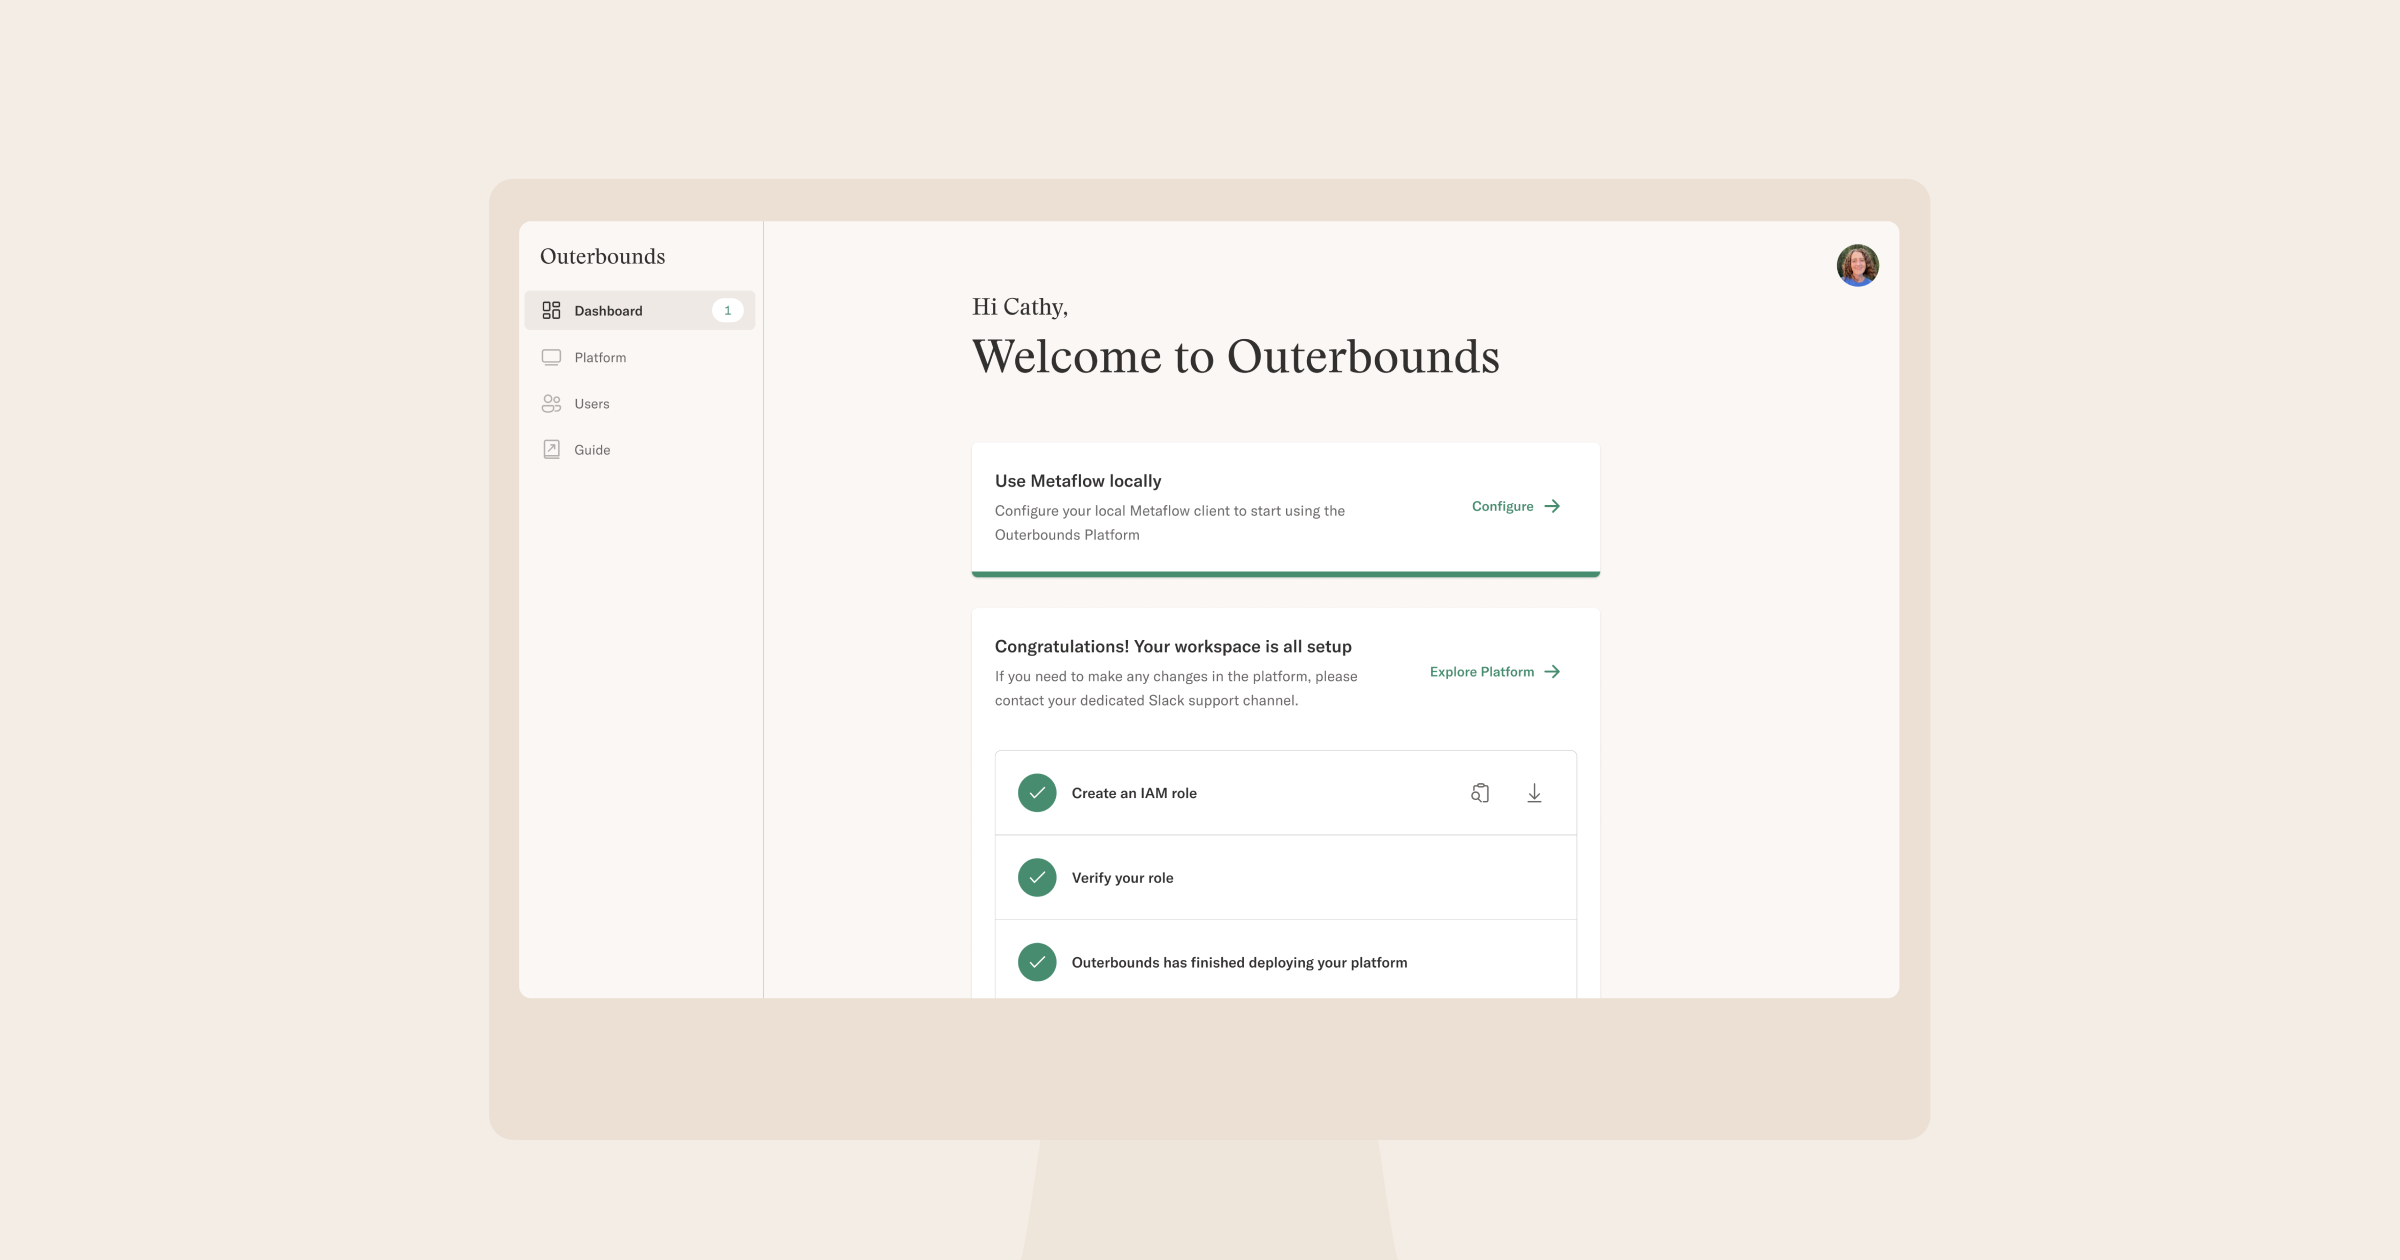Click the Dashboard notification badge showing 1

(x=727, y=310)
